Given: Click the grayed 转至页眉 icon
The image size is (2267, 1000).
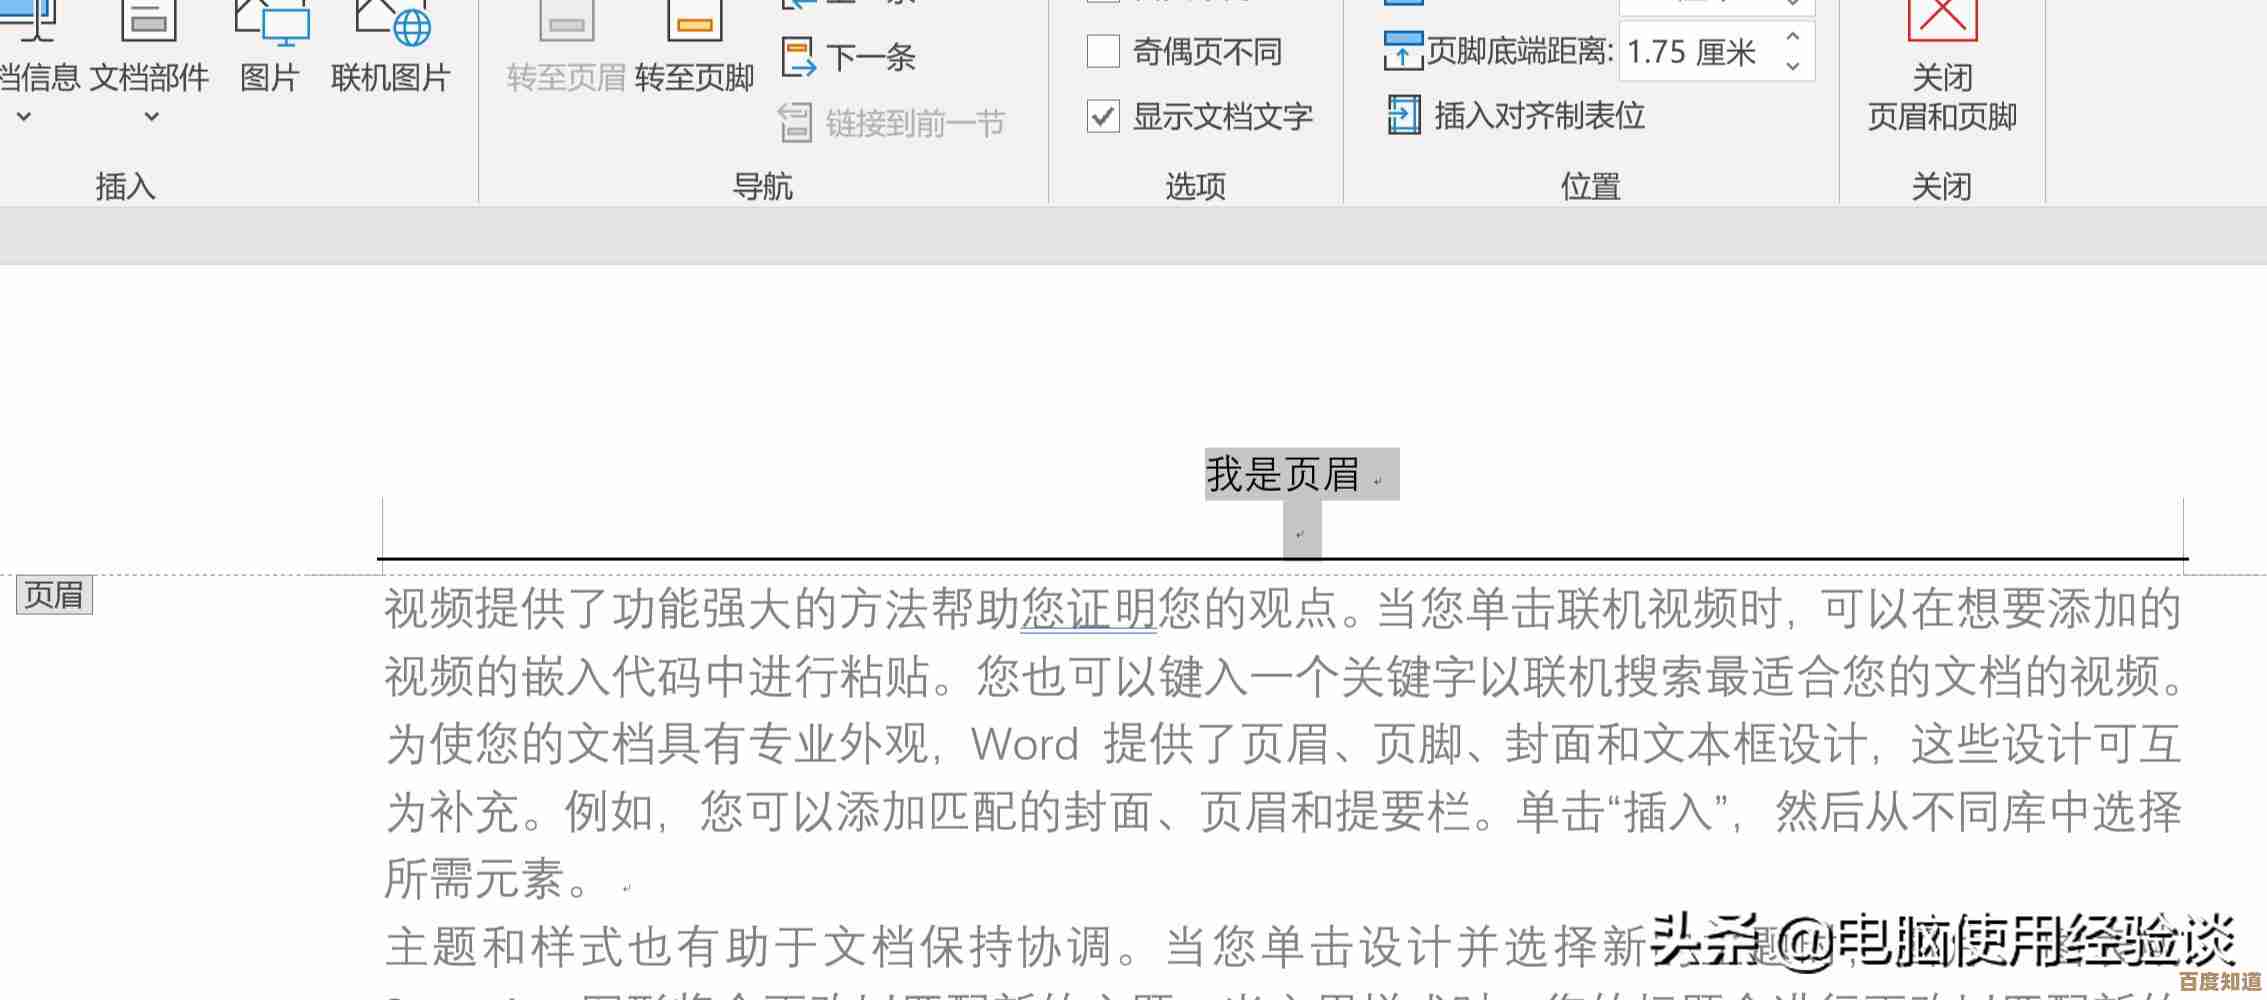Looking at the screenshot, I should 566,22.
